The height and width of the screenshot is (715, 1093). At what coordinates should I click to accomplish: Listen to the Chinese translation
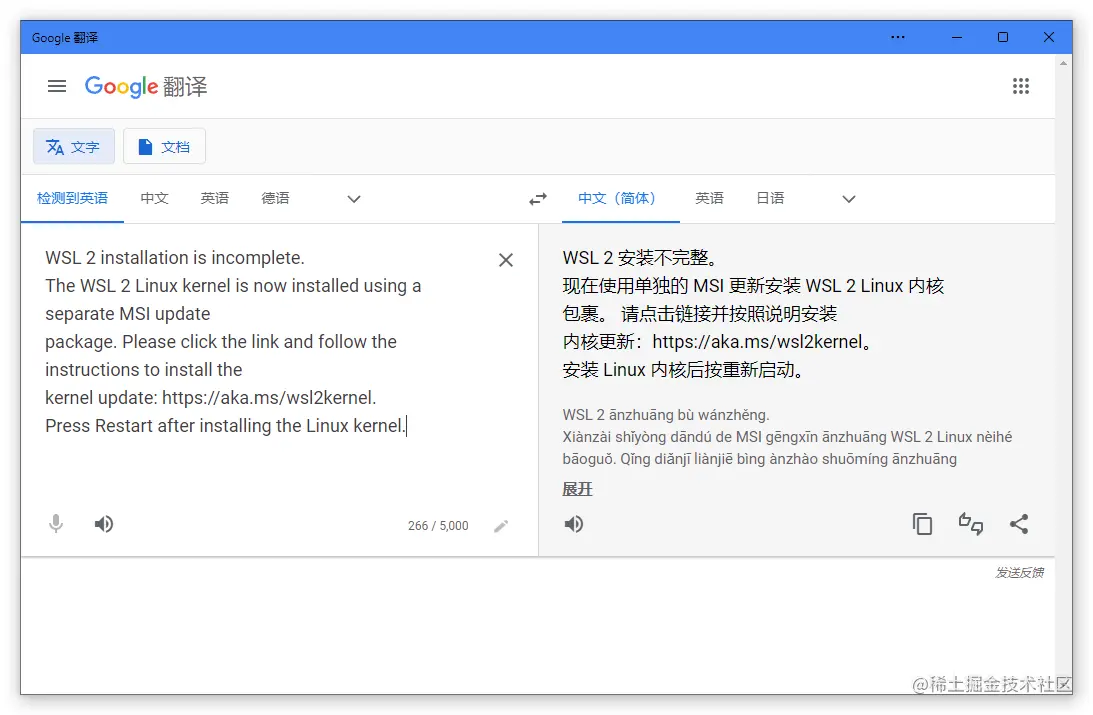574,524
